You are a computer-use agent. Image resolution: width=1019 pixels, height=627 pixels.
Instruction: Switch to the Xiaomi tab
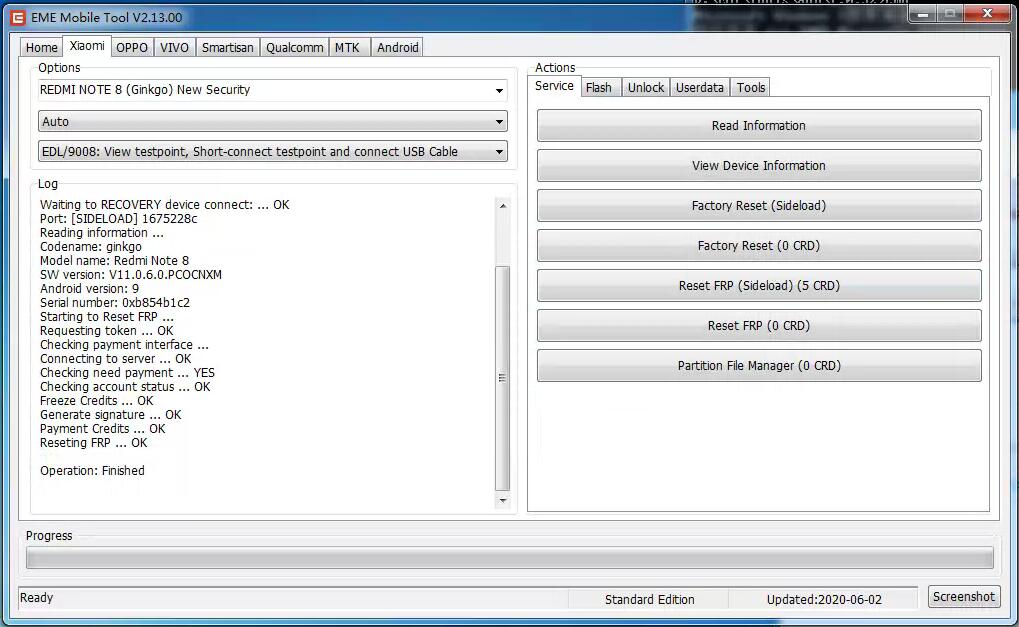coord(87,46)
